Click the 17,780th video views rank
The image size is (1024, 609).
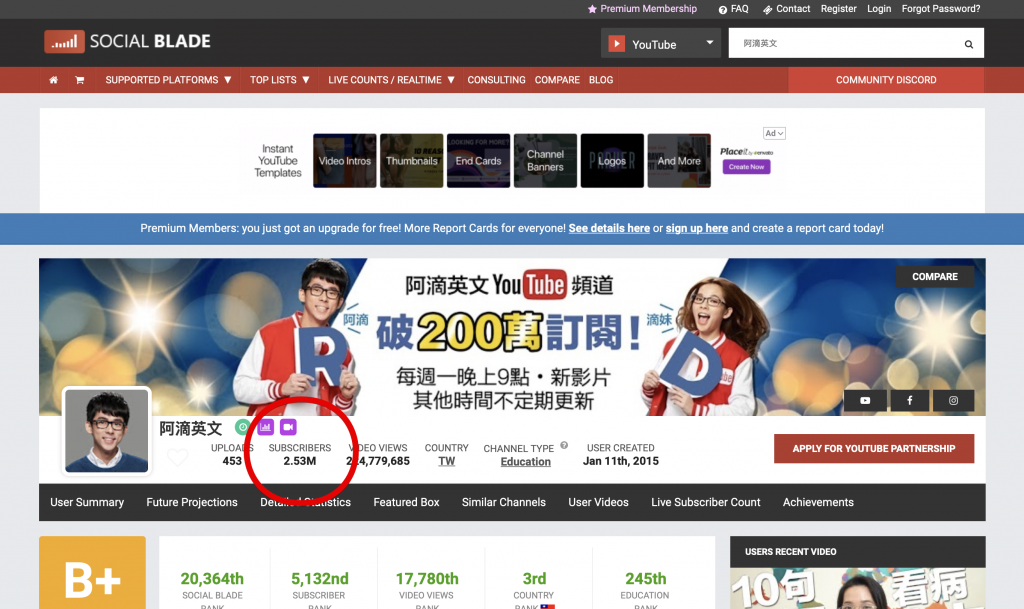coord(427,578)
